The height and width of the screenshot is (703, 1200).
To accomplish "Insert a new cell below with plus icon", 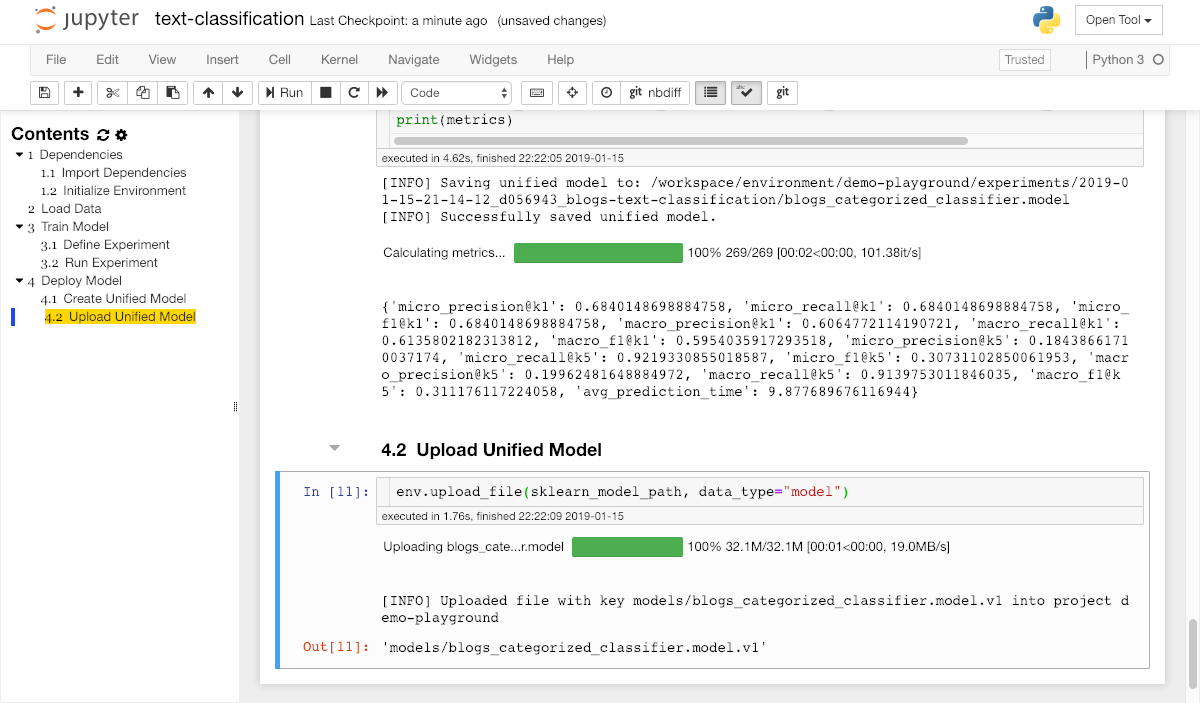I will 78,93.
